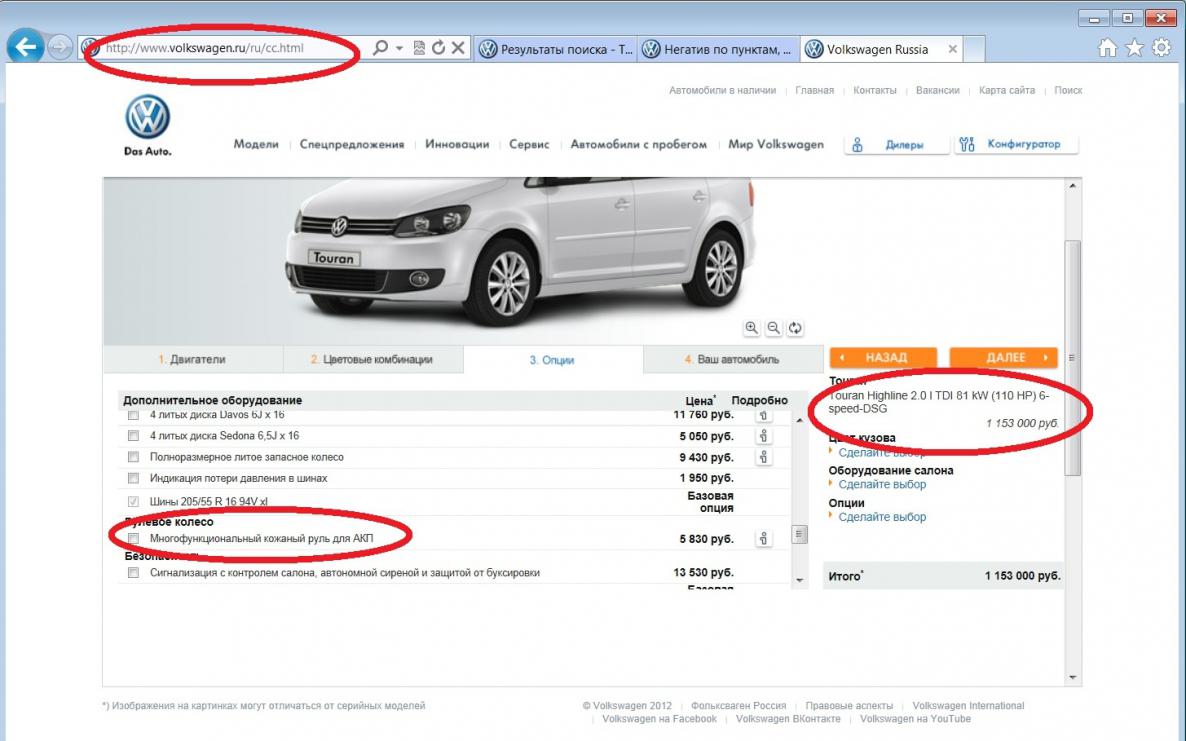Click the Шины 205/55 R 16 checkbox
The width and height of the screenshot is (1186, 741).
point(134,501)
